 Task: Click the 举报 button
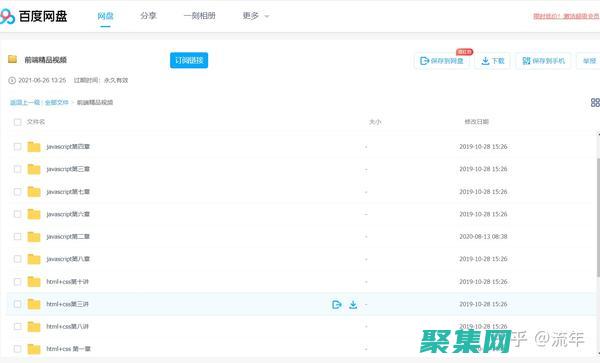click(x=589, y=61)
